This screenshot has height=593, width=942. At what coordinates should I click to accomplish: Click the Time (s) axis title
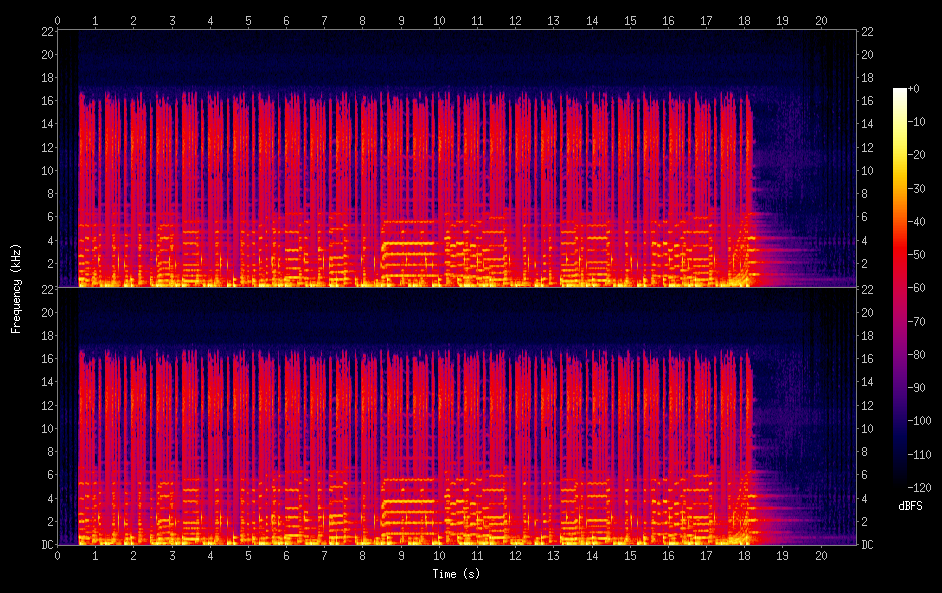(455, 574)
